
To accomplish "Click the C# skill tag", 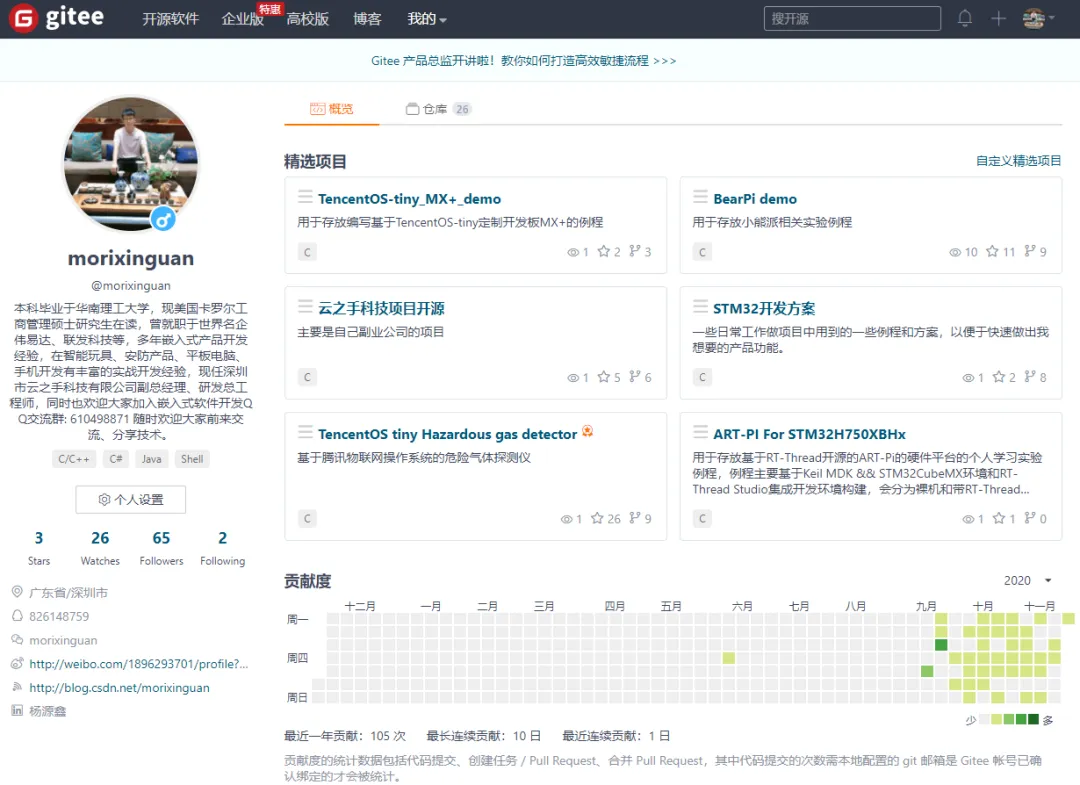I will [116, 459].
